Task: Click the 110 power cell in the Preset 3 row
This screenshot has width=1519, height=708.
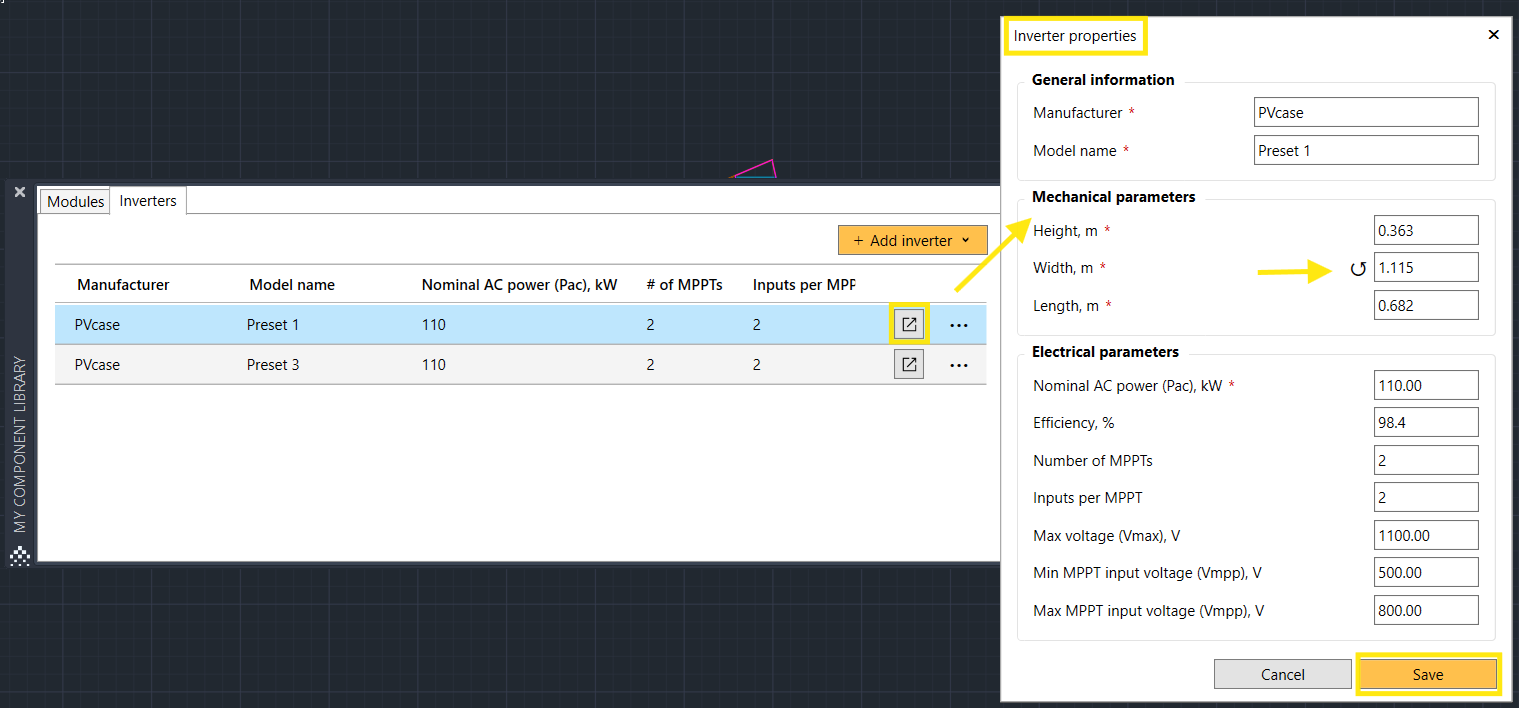Action: (x=433, y=365)
